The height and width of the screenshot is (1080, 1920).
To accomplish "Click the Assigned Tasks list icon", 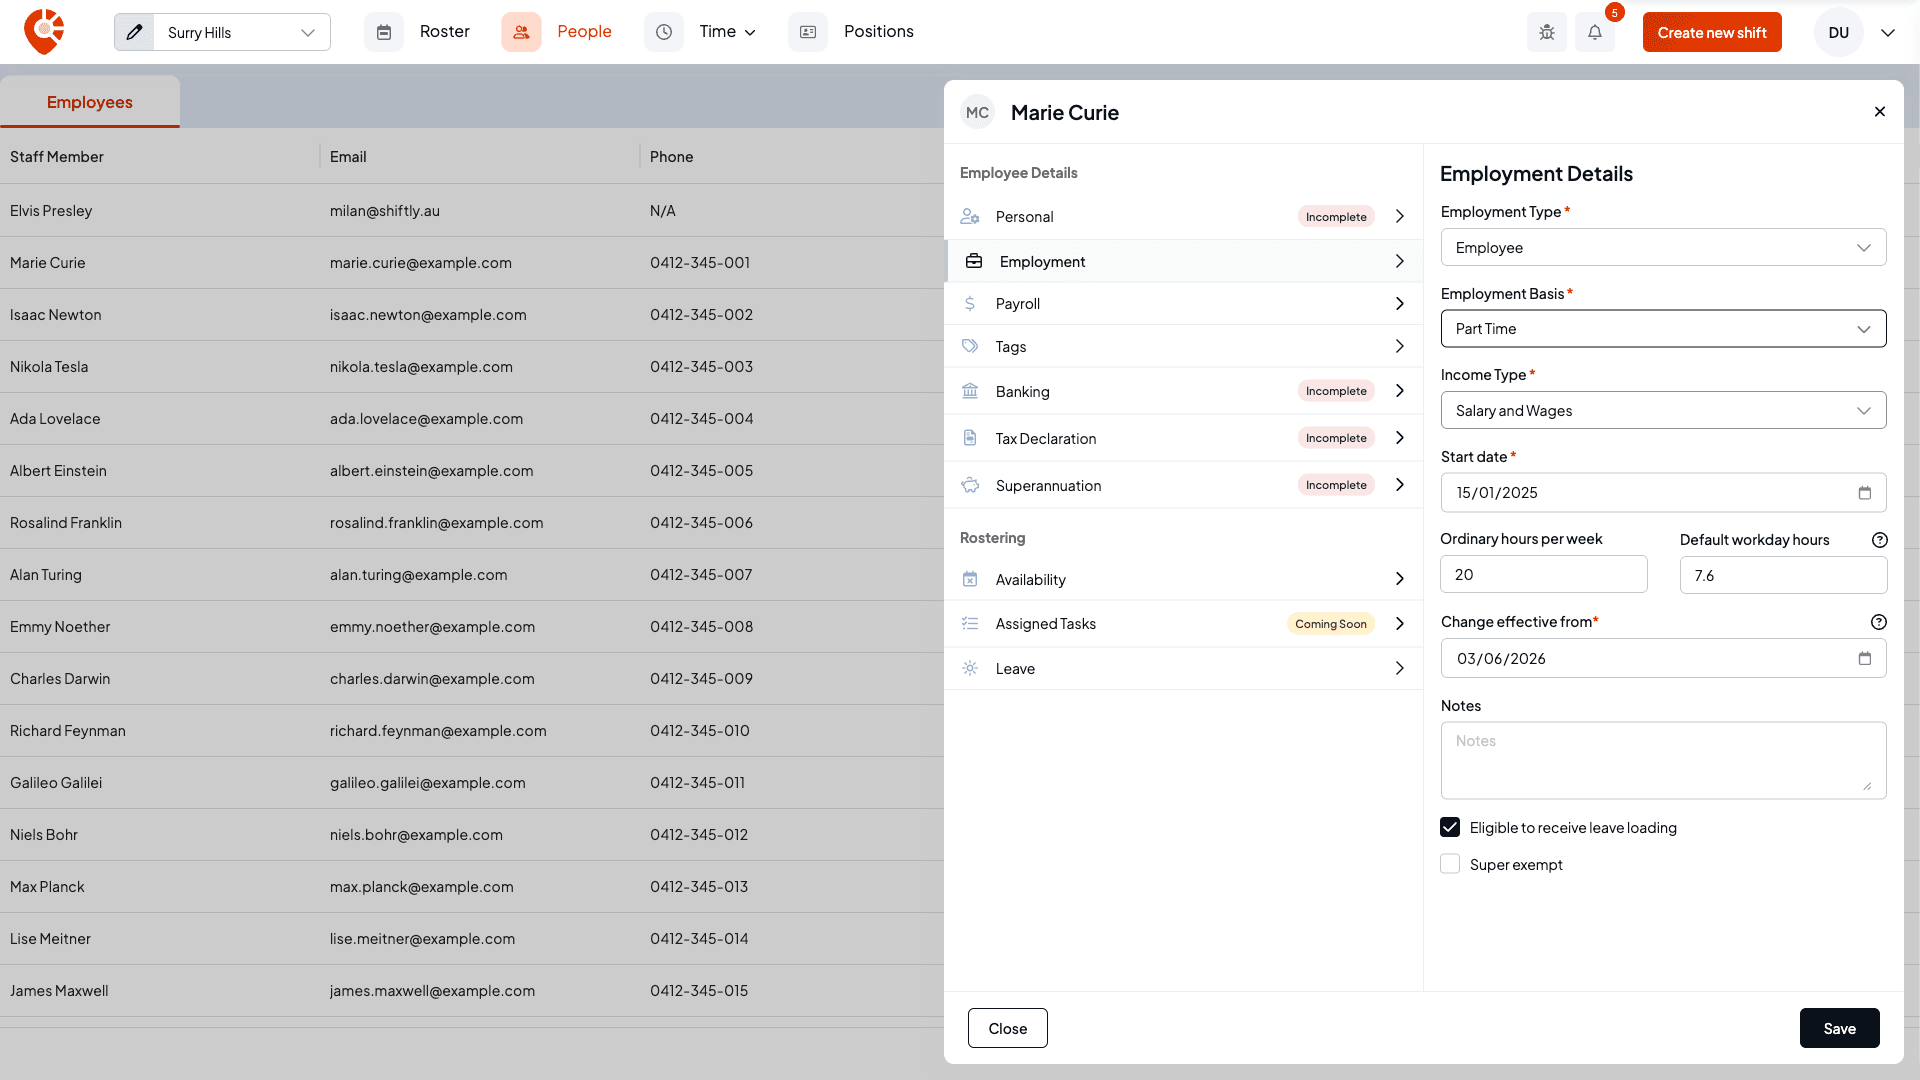I will click(970, 623).
